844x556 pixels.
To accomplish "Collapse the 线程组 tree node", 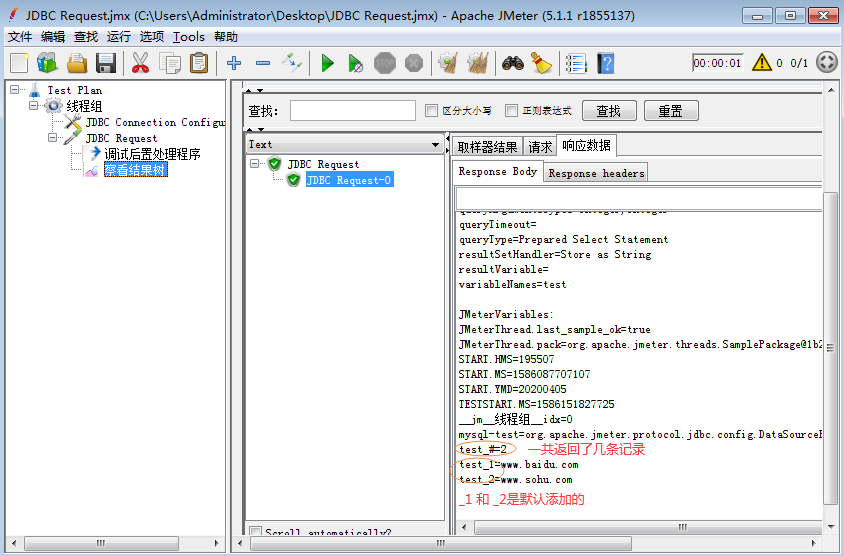I will click(x=33, y=105).
